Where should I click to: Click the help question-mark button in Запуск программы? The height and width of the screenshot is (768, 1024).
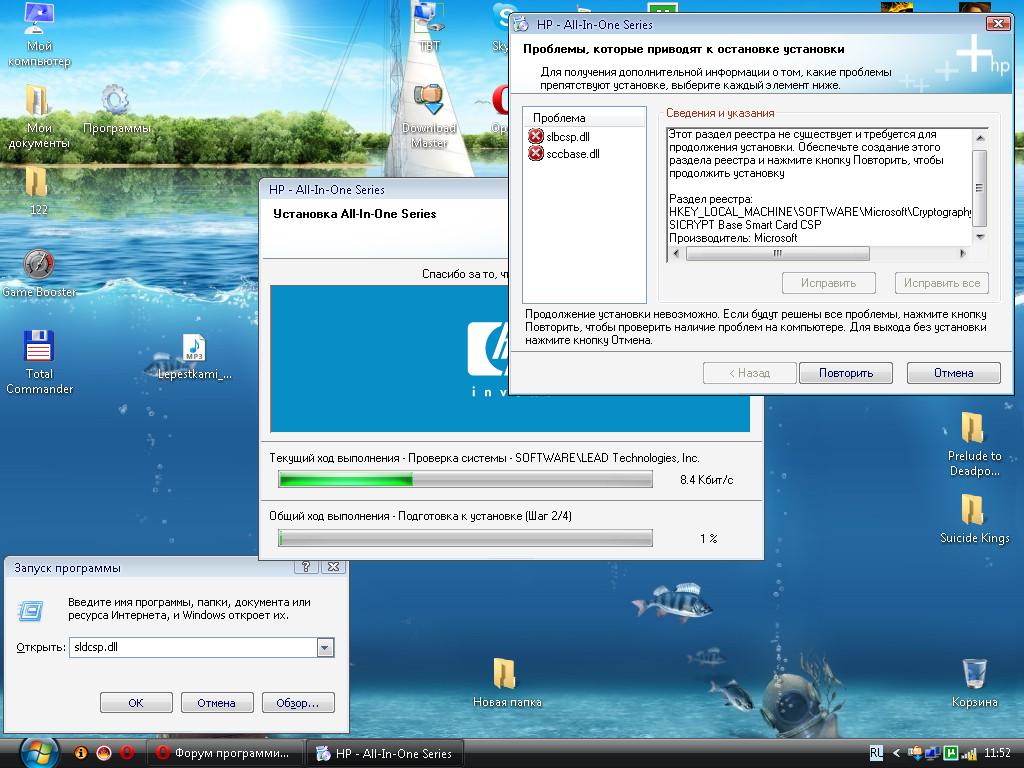[x=306, y=567]
